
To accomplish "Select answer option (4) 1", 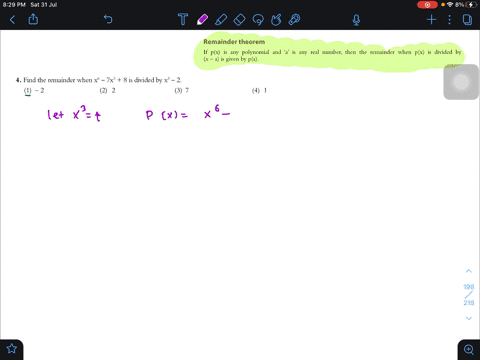I will click(x=259, y=90).
